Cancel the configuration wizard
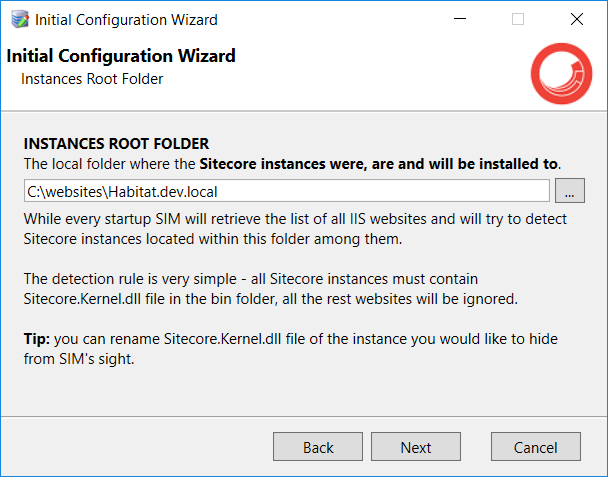Viewport: 608px width, 477px height. click(536, 447)
